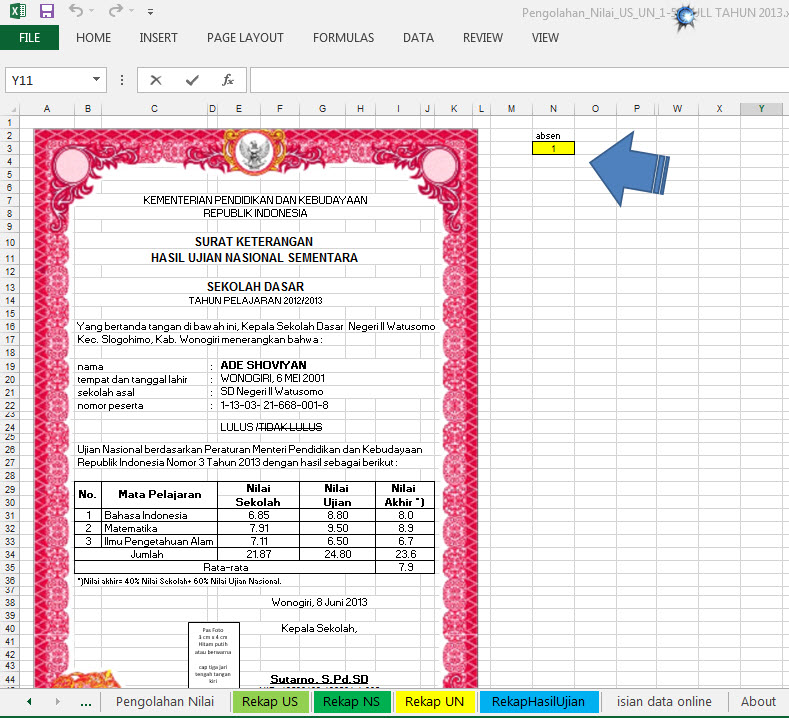
Task: Open the Pengolahan Nilai sheet tab
Action: [x=165, y=701]
